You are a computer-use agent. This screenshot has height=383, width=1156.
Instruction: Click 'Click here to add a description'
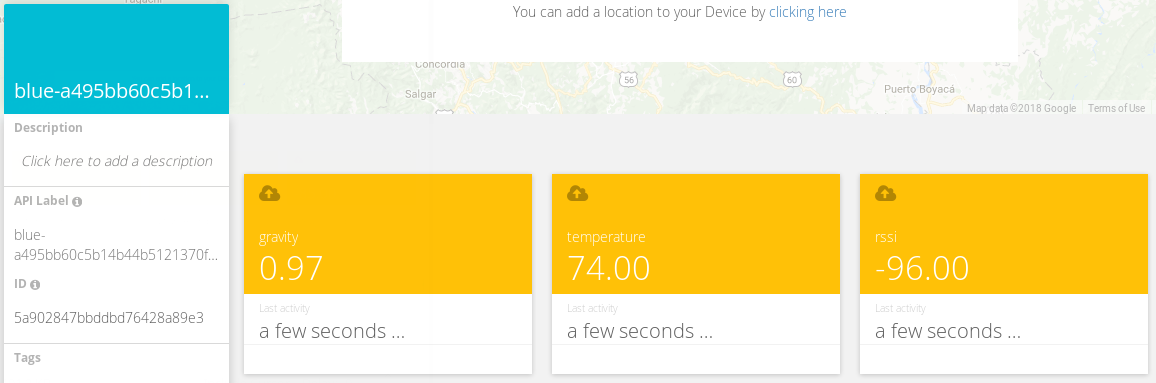[117, 161]
